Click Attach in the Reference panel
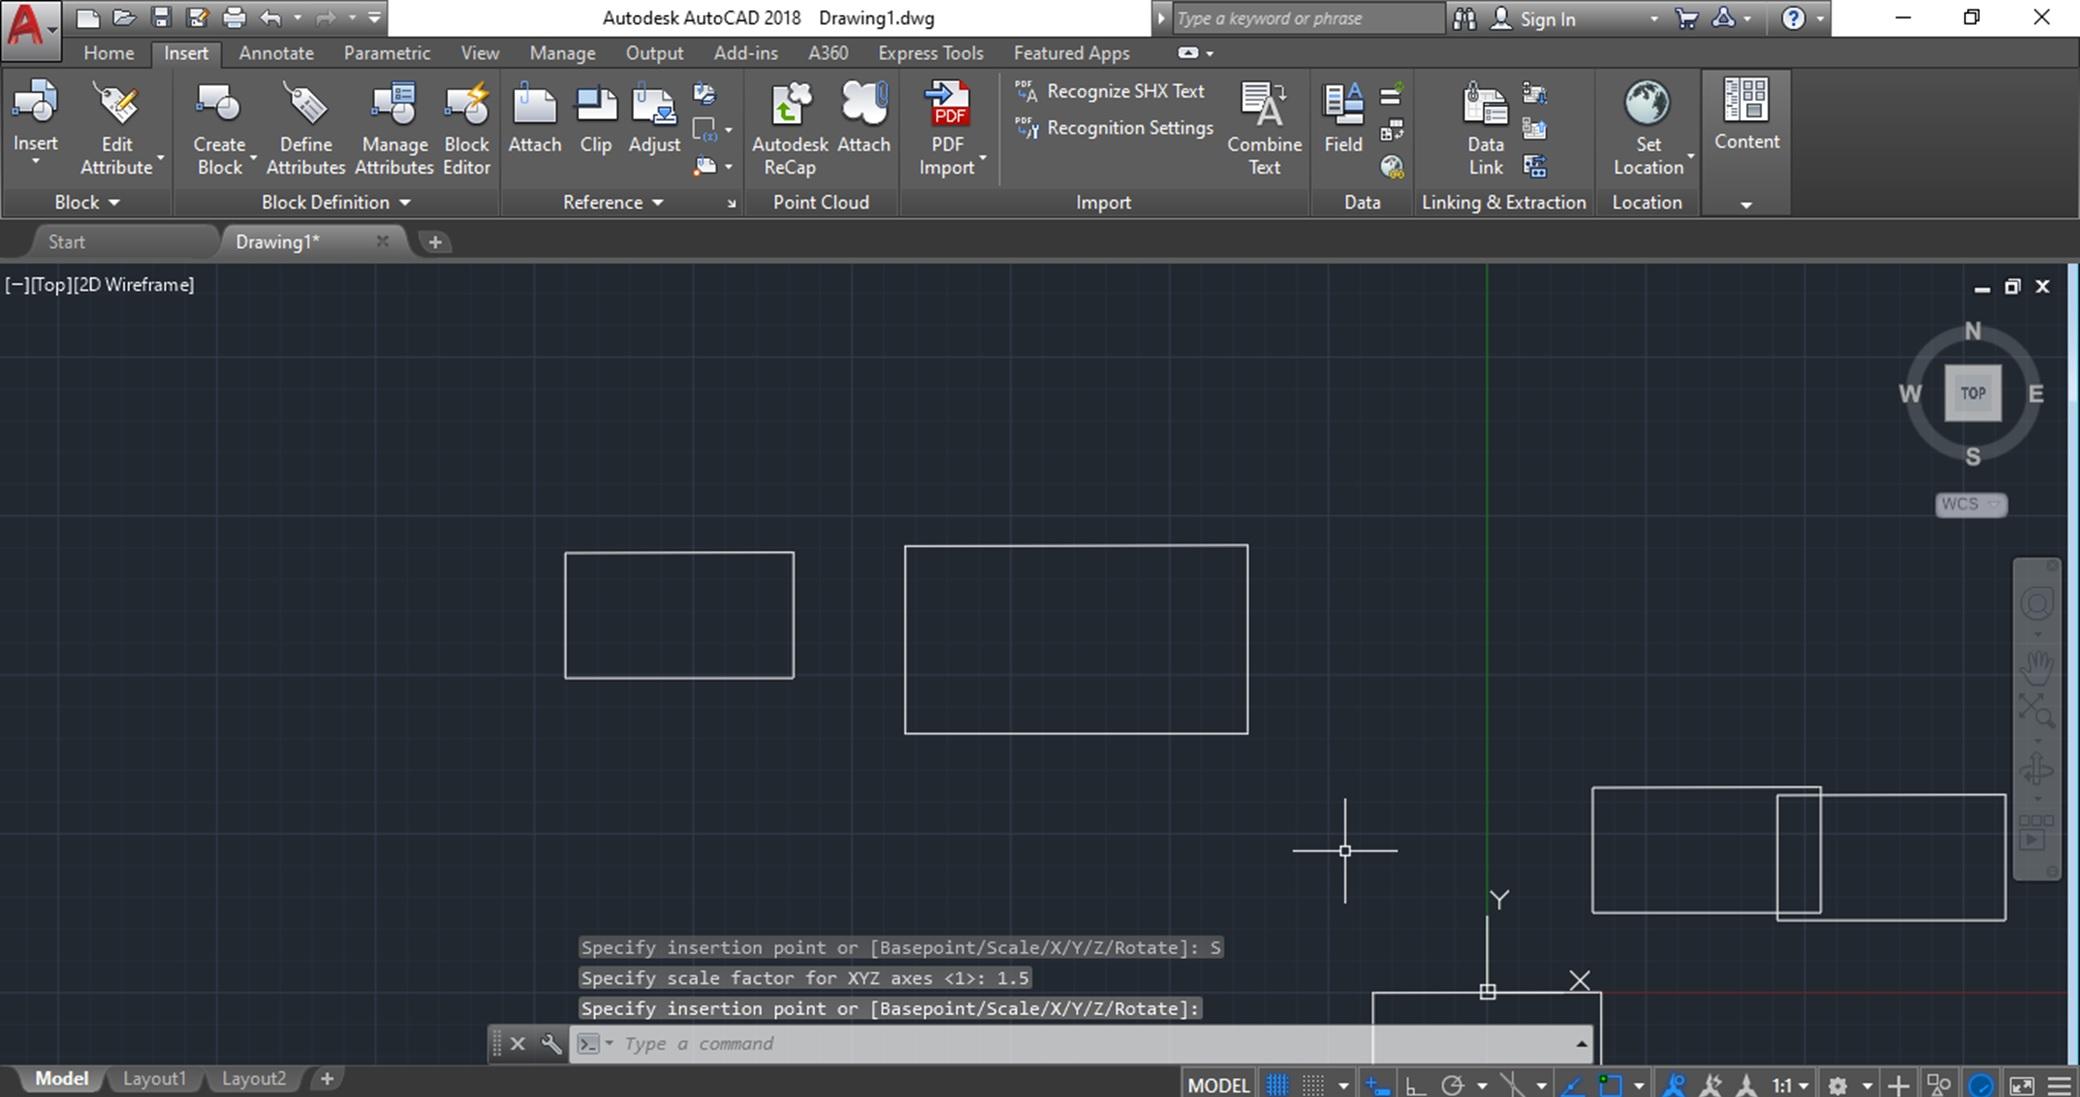2080x1097 pixels. point(535,118)
